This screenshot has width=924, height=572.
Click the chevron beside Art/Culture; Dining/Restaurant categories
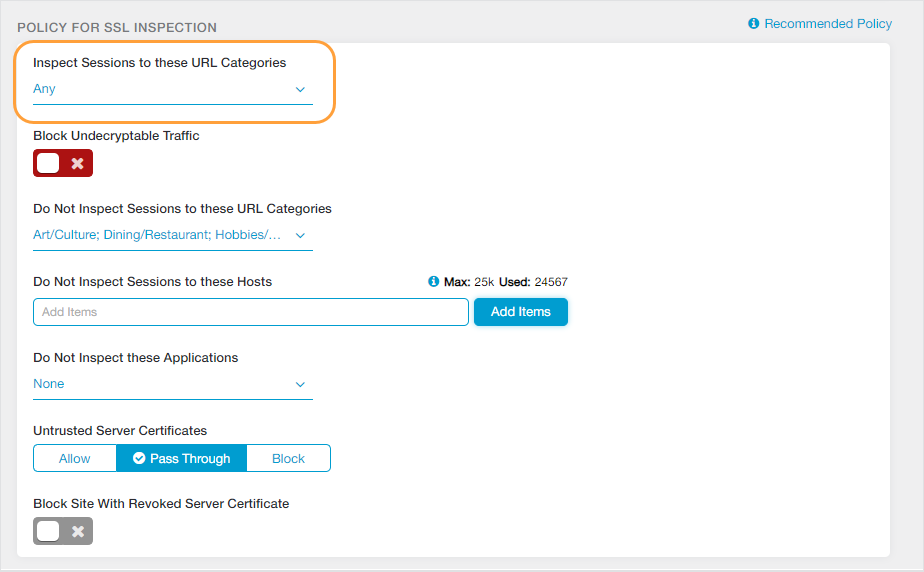(300, 236)
